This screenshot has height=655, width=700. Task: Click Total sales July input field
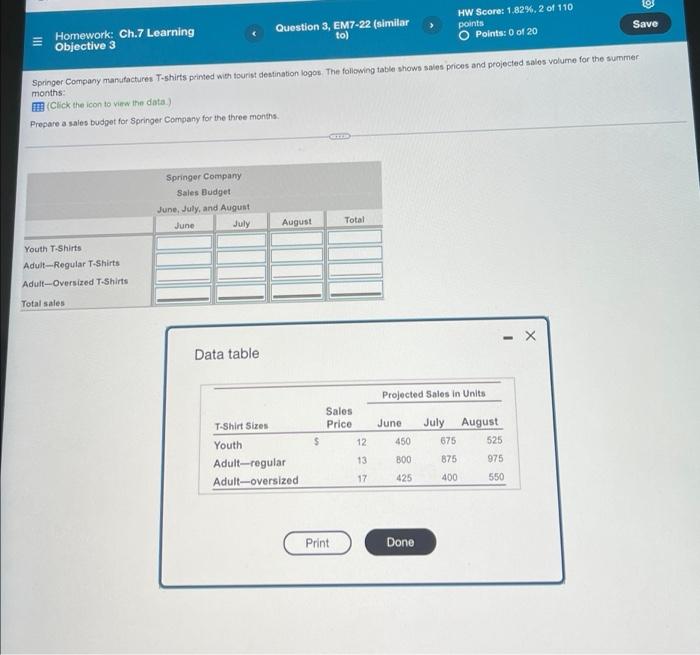241,292
